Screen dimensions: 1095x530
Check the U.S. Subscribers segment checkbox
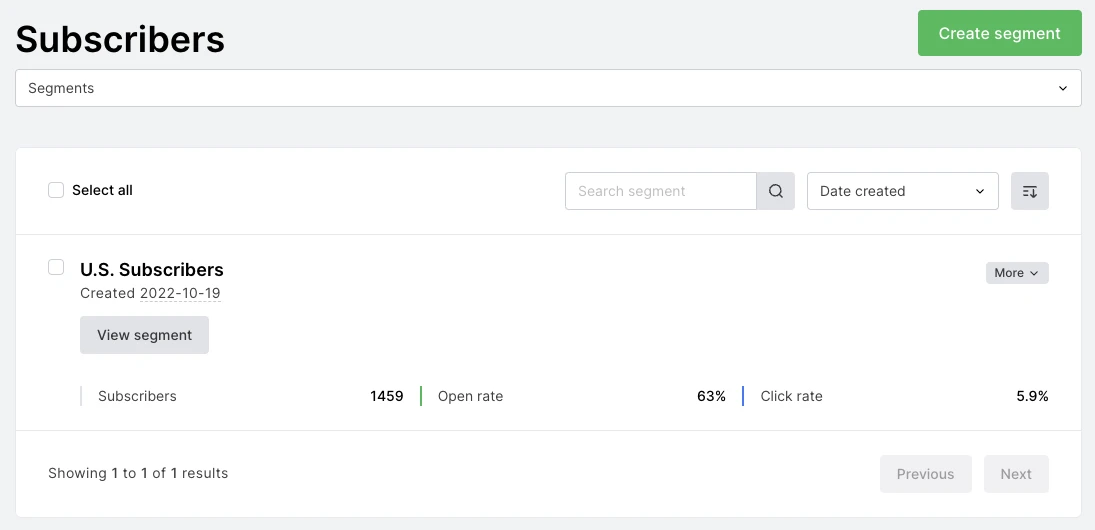[56, 267]
